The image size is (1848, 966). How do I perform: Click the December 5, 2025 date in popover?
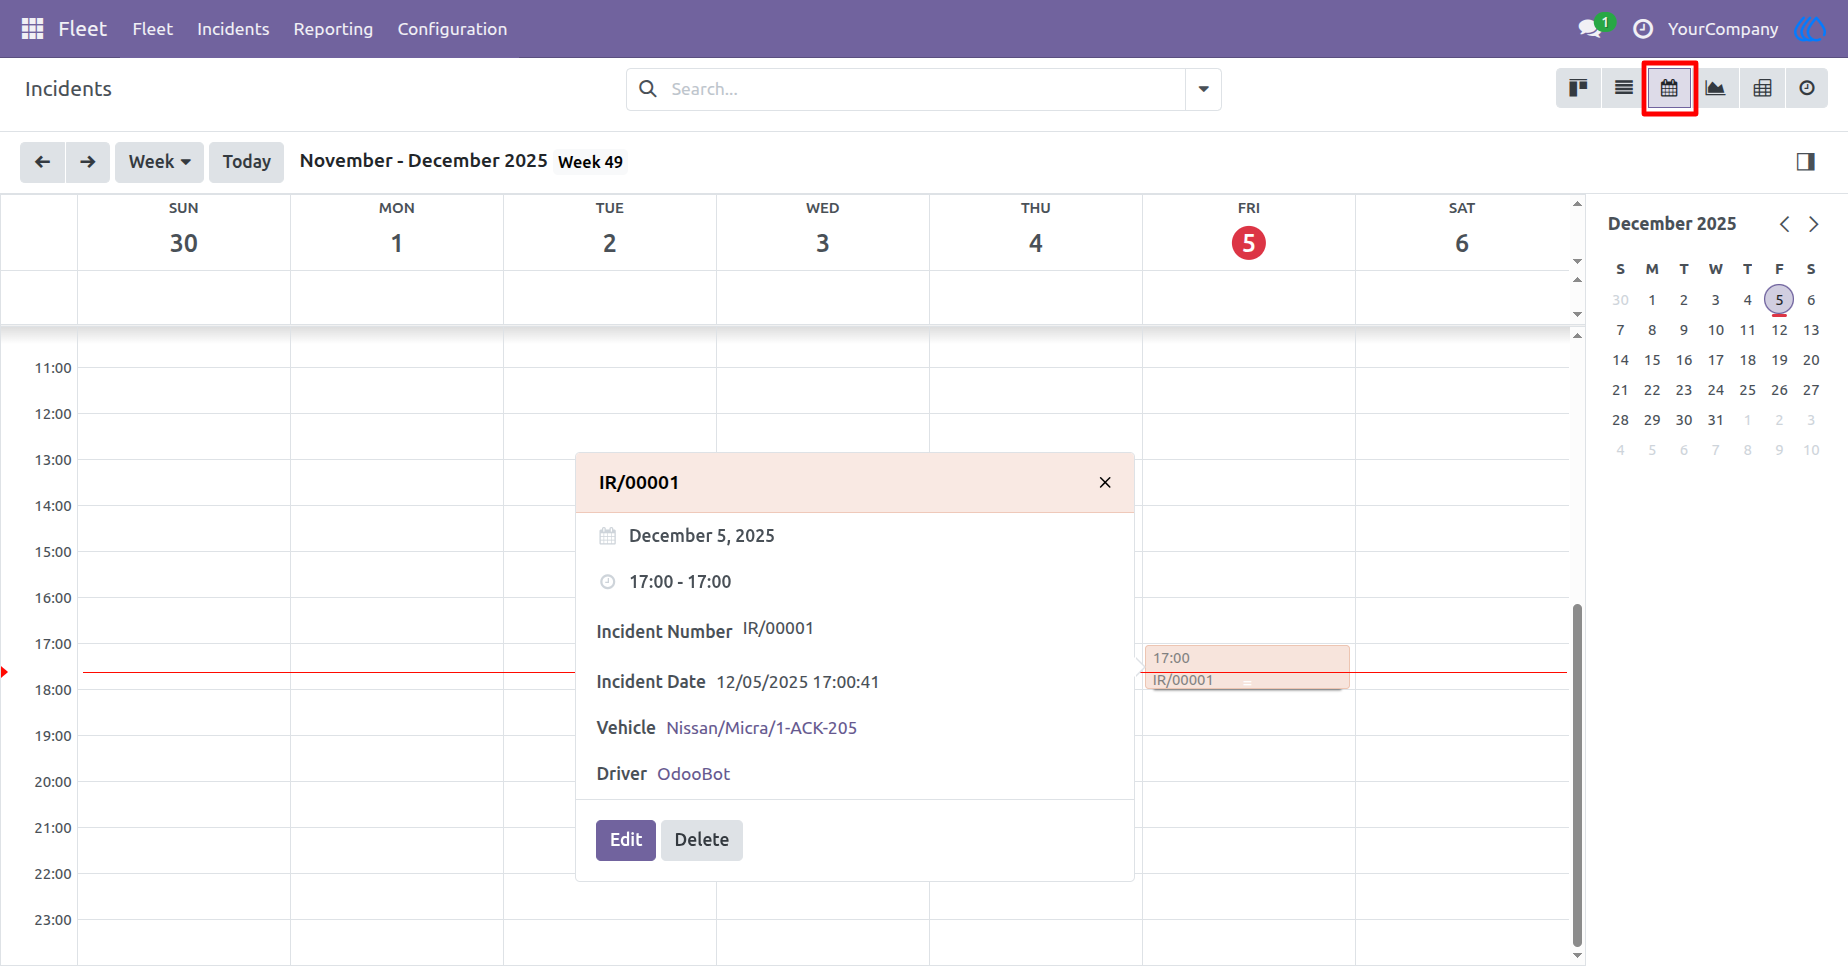pos(702,536)
